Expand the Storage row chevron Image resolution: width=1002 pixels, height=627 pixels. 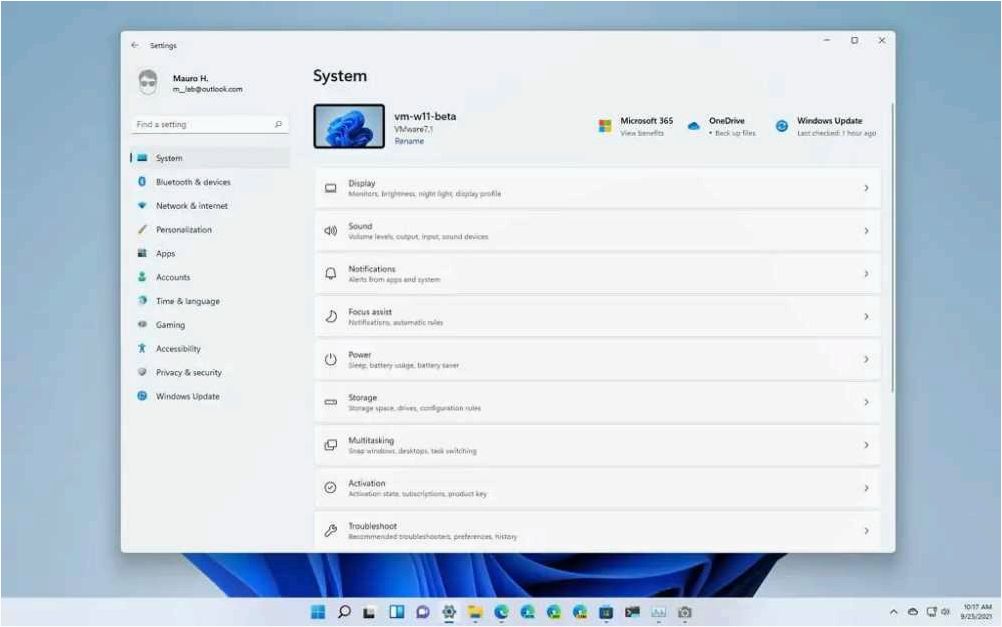click(x=866, y=402)
